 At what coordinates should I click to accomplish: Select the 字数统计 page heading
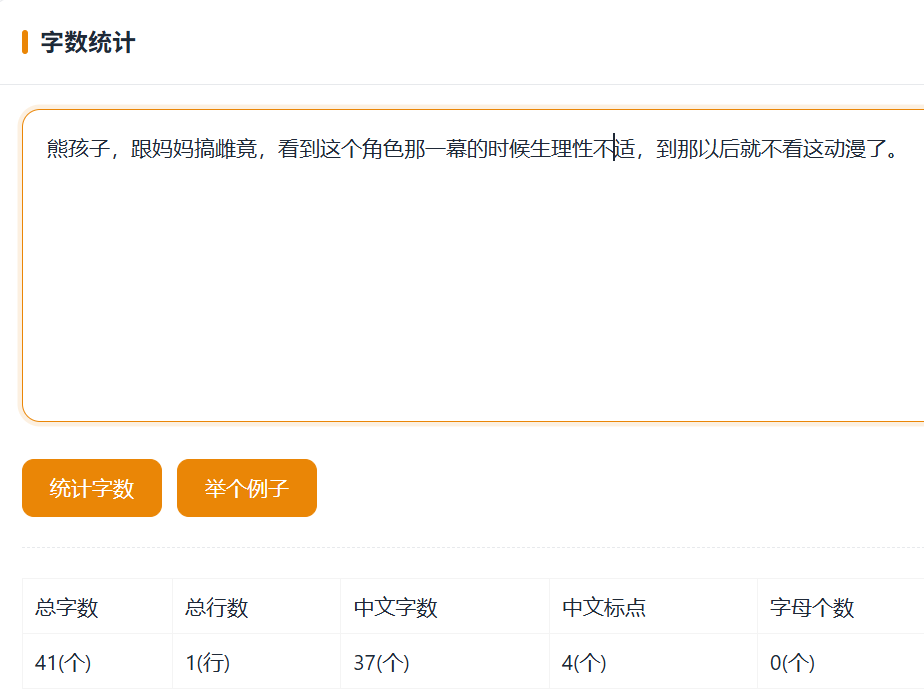pyautogui.click(x=88, y=42)
